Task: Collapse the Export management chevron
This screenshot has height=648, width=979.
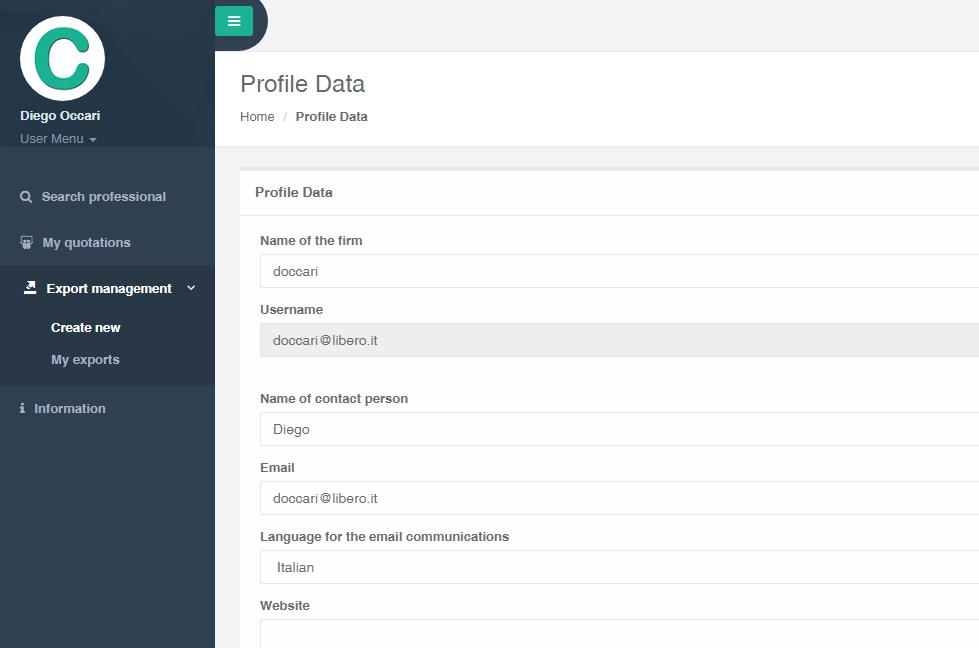Action: click(x=191, y=288)
